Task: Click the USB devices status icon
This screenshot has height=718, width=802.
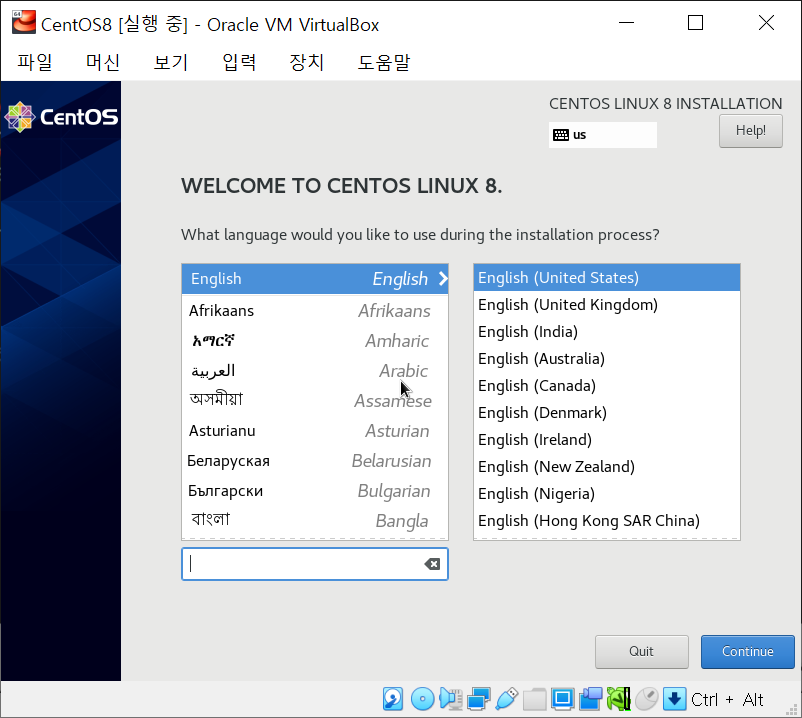Action: coord(506,699)
